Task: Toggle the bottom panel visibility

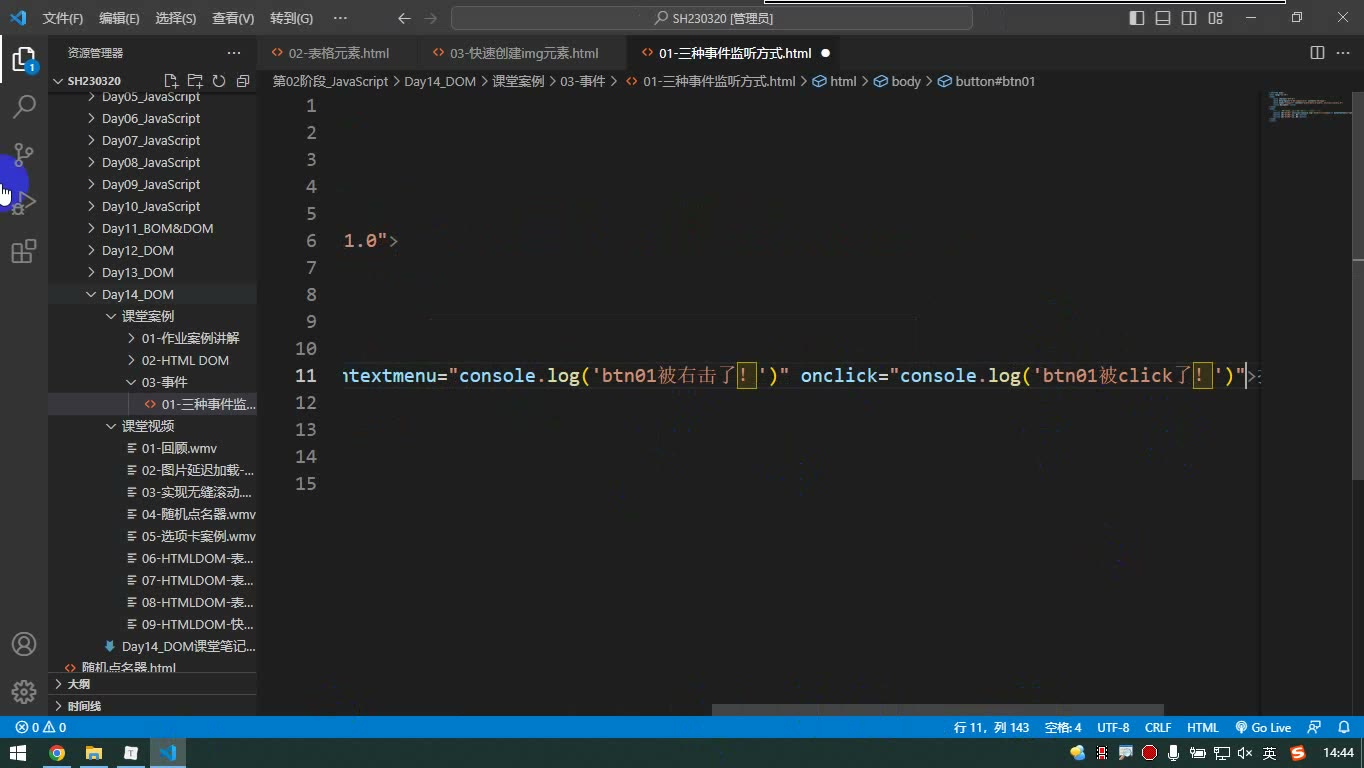Action: point(1163,18)
